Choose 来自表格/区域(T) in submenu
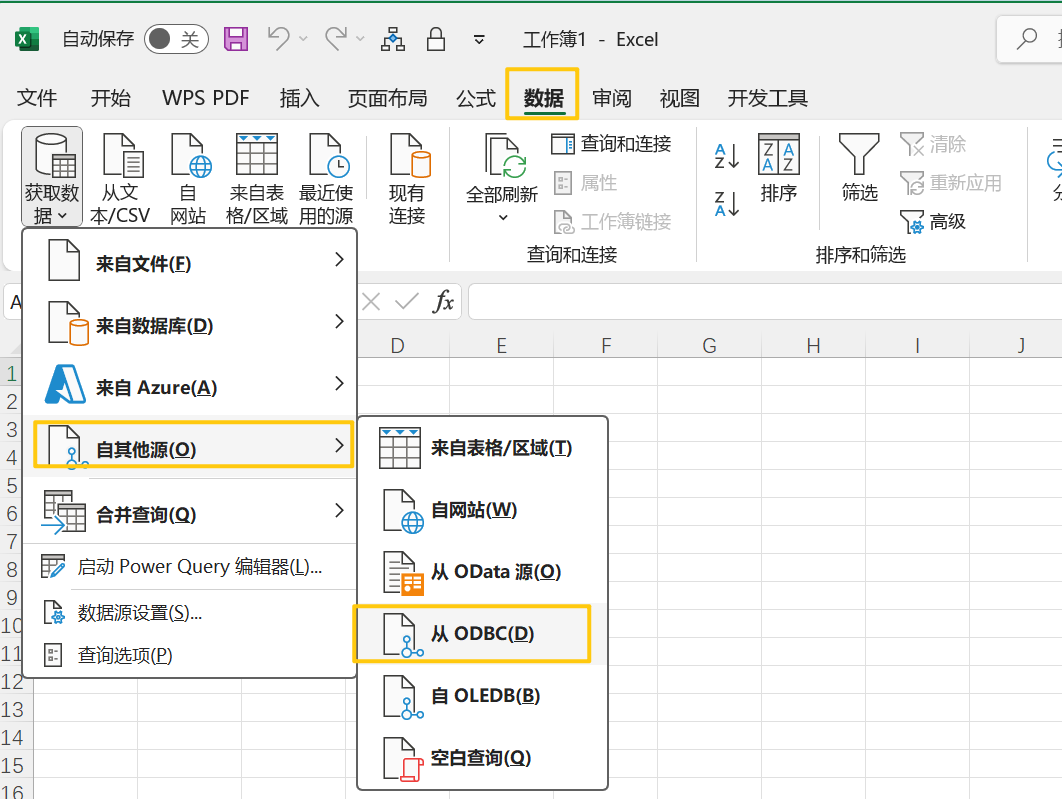 point(482,448)
